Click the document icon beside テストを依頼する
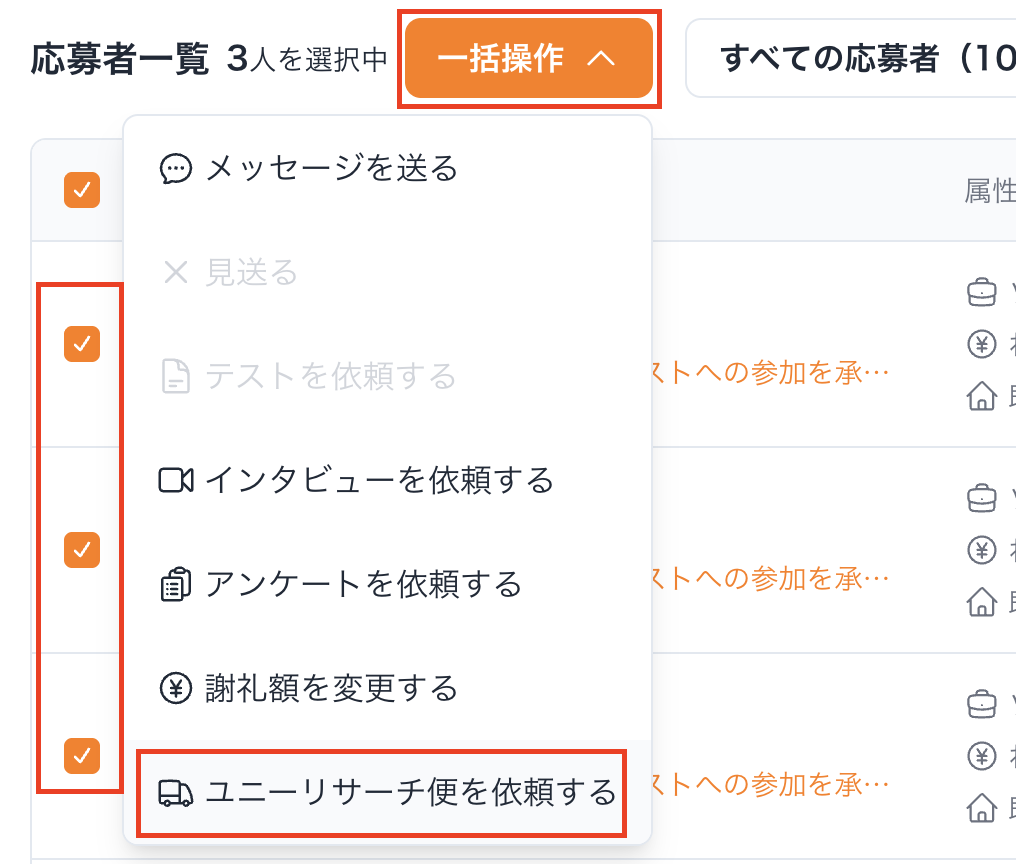Viewport: 1016px width, 864px height. (x=176, y=377)
